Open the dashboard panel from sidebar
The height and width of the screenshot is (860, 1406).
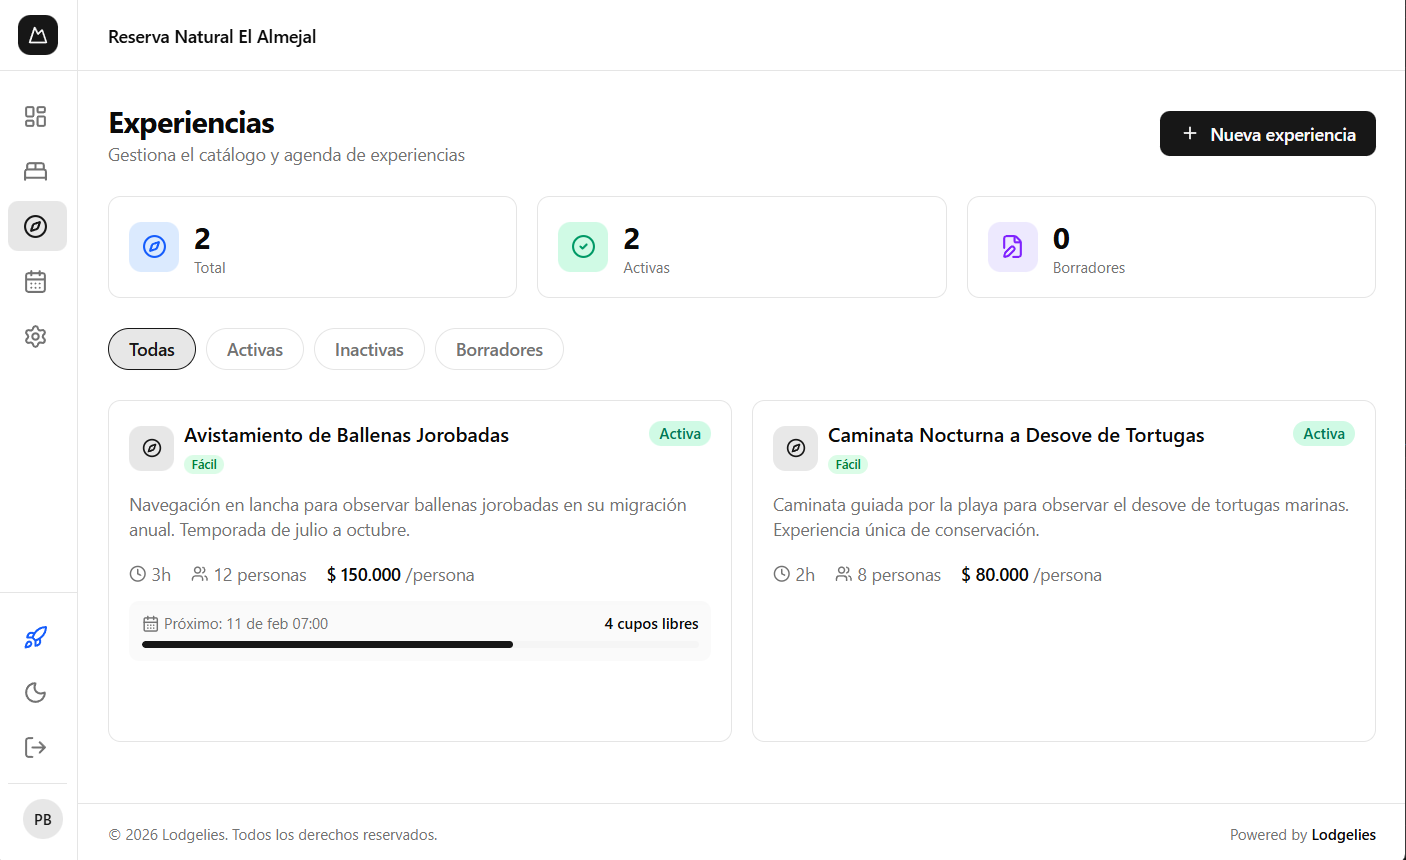pyautogui.click(x=36, y=116)
